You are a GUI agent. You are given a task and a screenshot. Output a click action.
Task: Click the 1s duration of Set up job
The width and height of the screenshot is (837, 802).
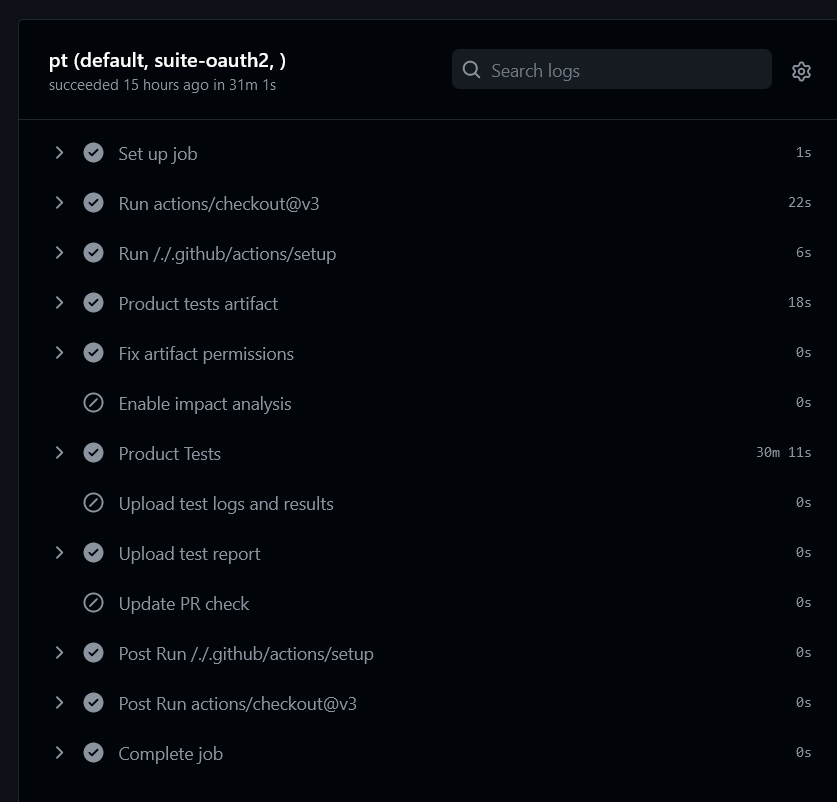(x=803, y=153)
